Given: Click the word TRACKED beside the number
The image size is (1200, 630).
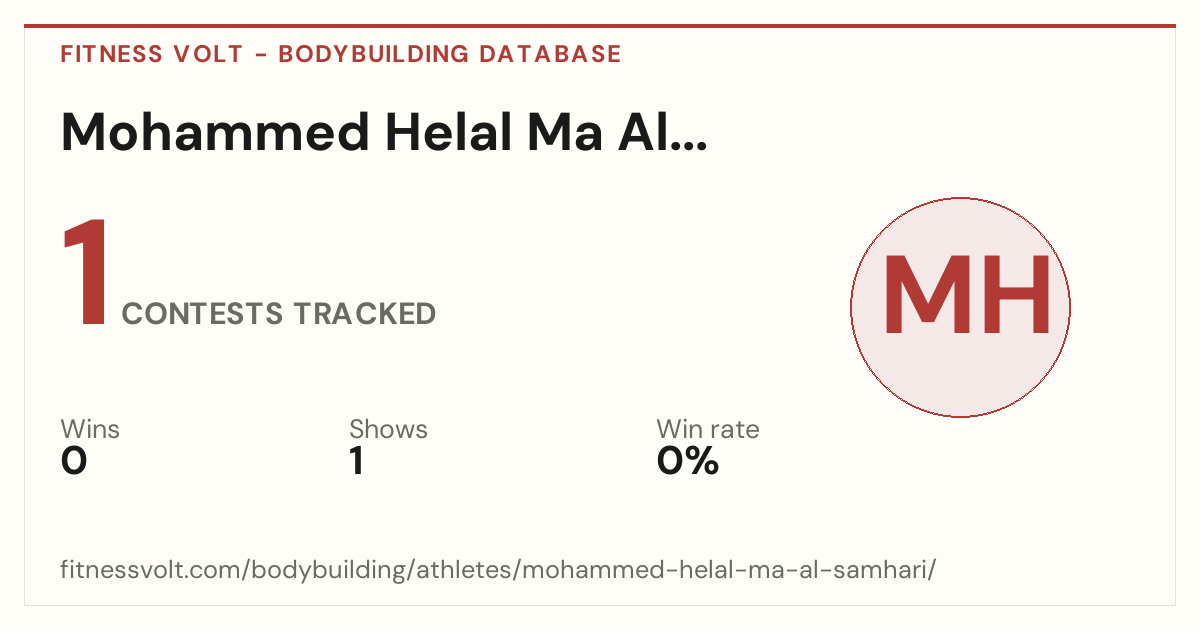Looking at the screenshot, I should (x=364, y=314).
